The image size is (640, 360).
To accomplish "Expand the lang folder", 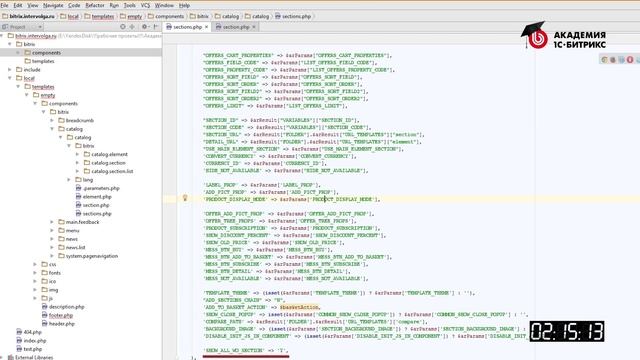I will 69,180.
